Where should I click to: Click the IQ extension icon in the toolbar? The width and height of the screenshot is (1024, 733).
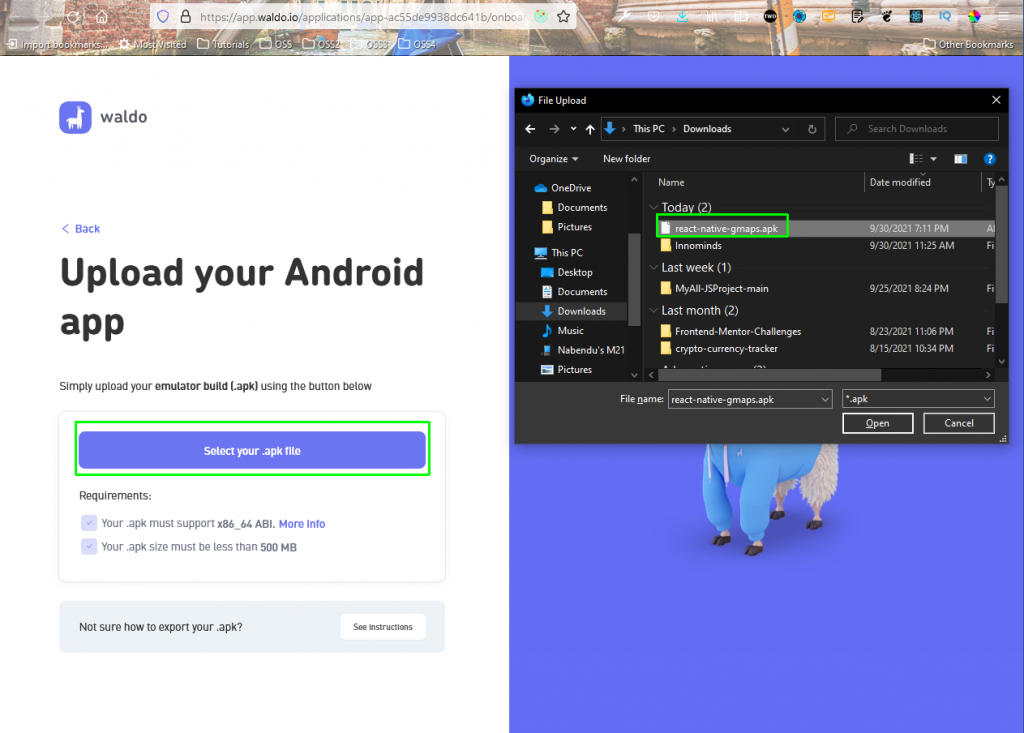947,17
